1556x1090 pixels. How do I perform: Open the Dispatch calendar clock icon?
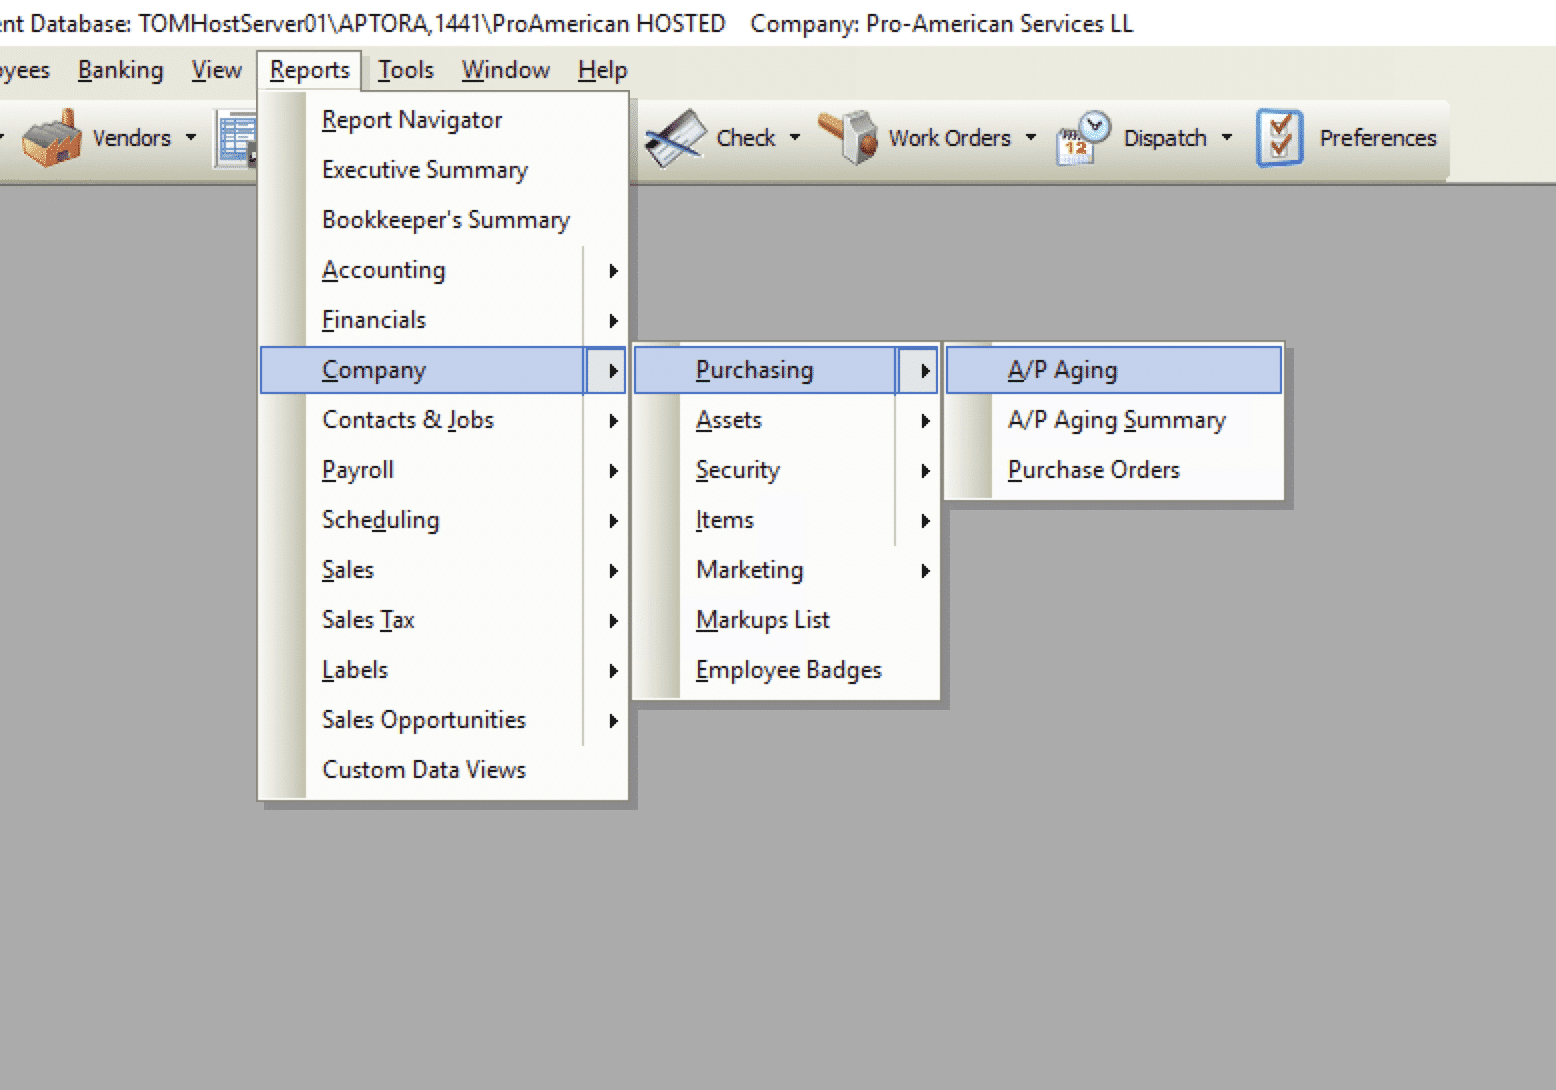coord(1082,138)
